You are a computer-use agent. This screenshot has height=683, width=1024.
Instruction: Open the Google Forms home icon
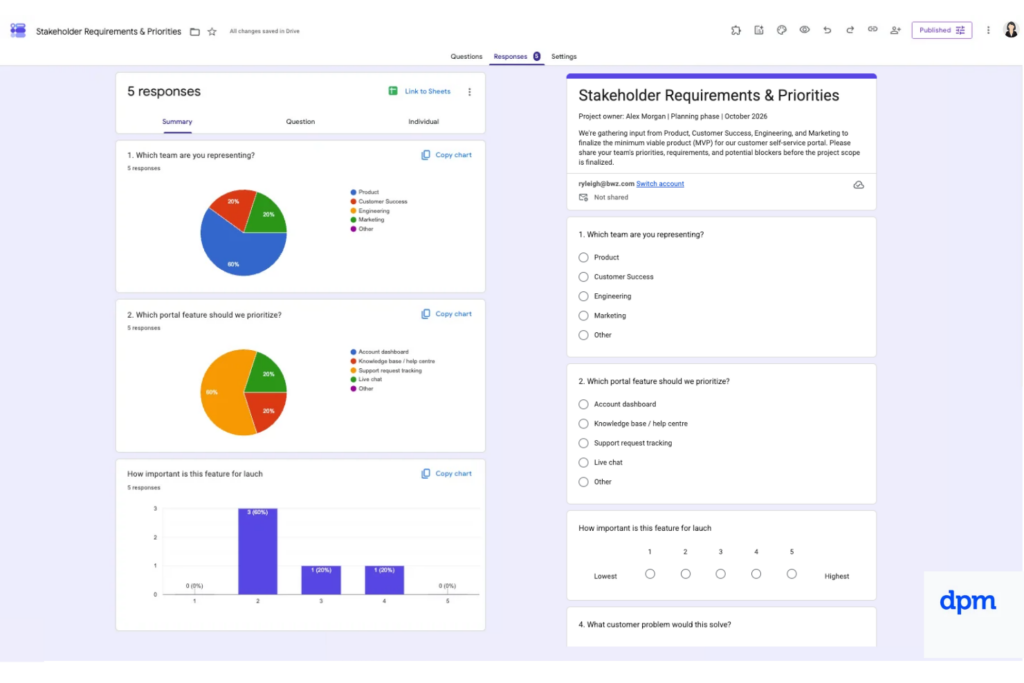18,31
